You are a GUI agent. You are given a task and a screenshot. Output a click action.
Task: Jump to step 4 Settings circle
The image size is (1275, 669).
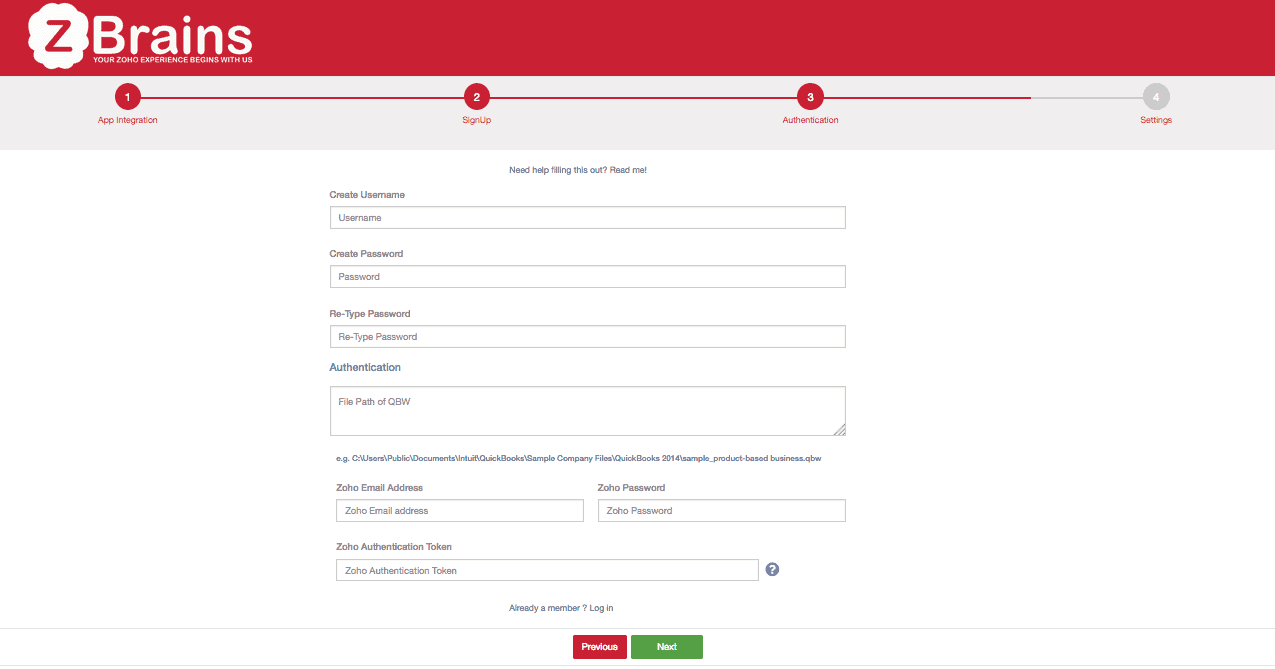1156,97
